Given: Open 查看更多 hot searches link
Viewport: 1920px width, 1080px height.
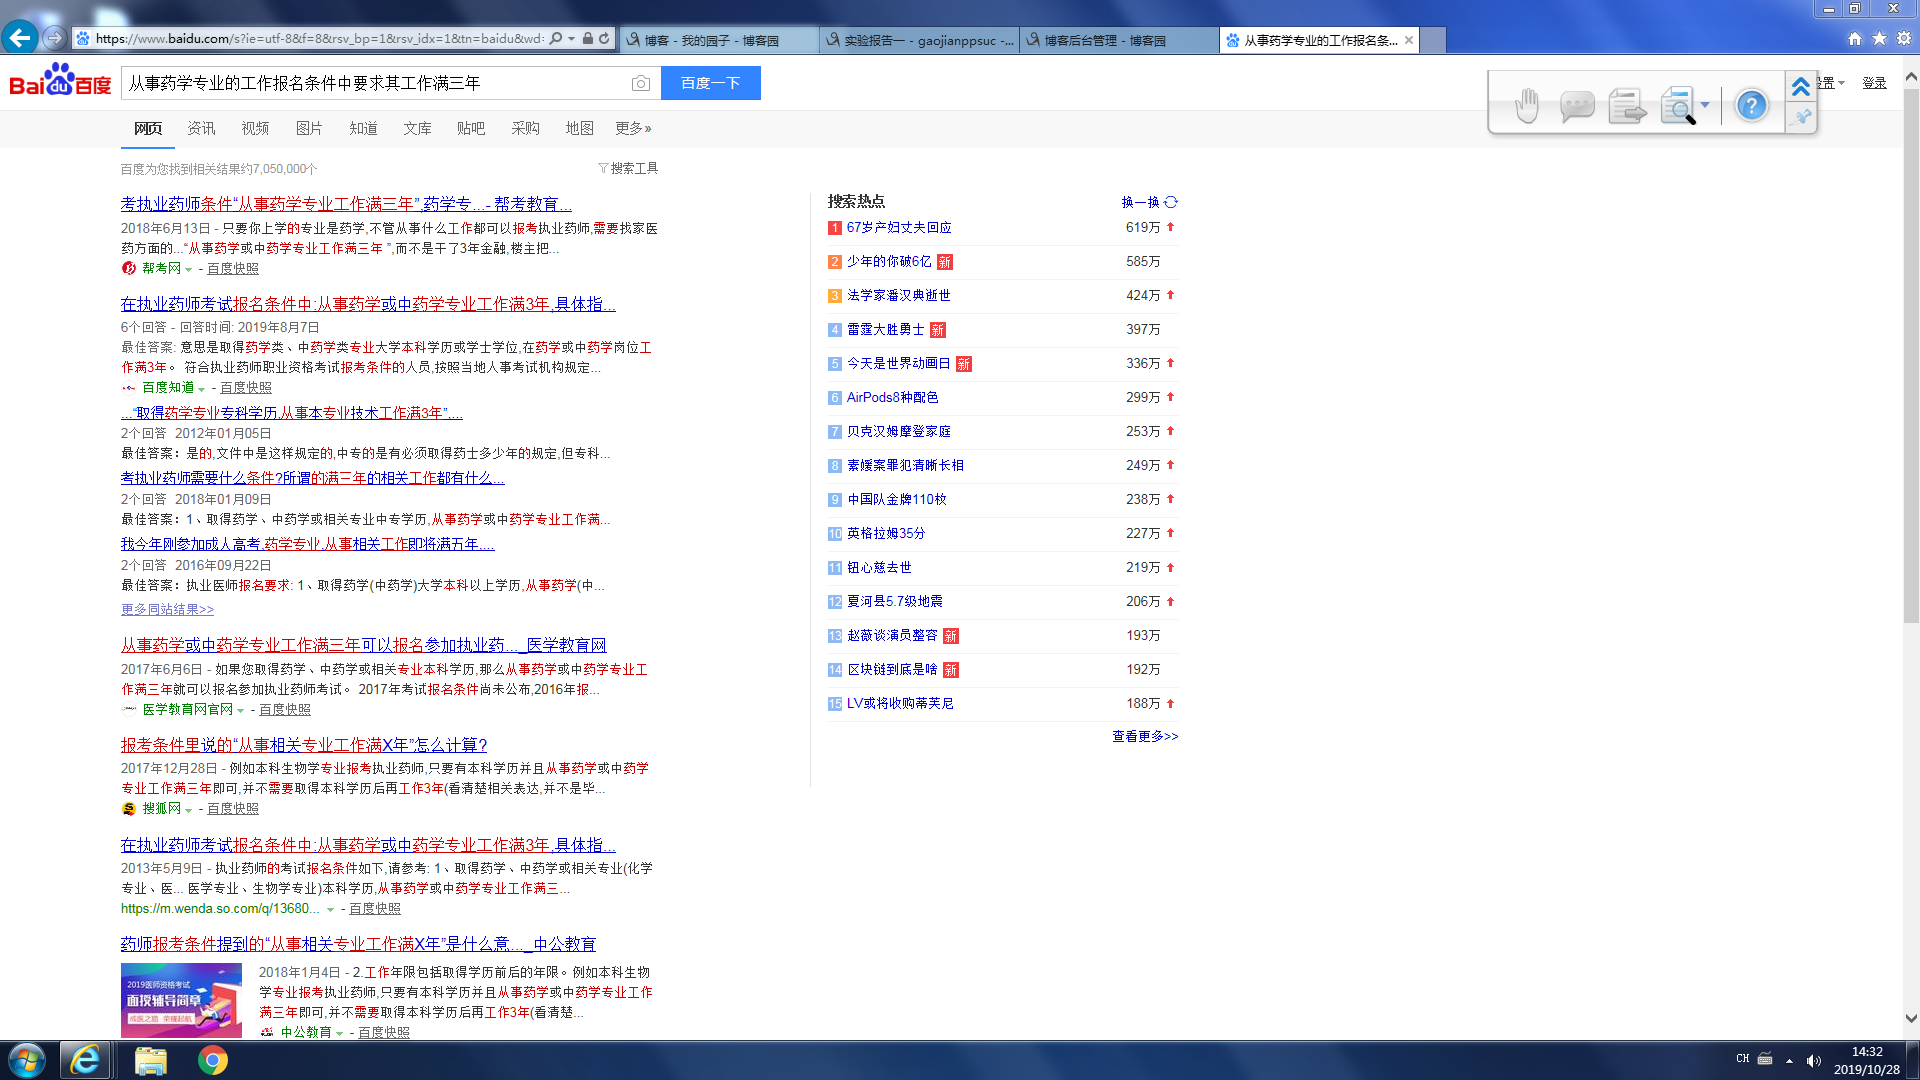Looking at the screenshot, I should point(1145,736).
